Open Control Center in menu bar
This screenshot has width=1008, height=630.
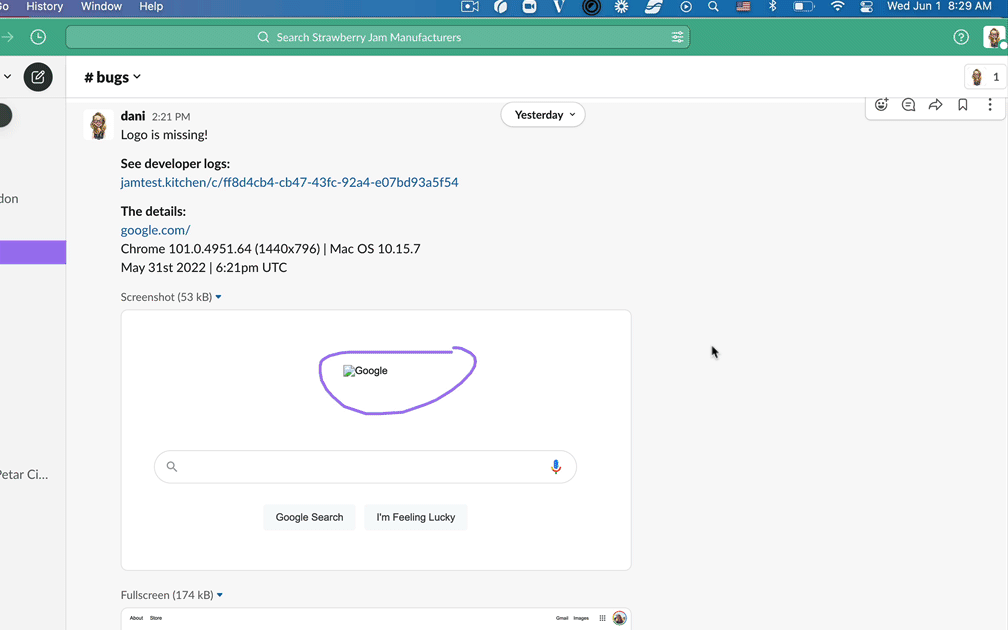pyautogui.click(x=867, y=6)
